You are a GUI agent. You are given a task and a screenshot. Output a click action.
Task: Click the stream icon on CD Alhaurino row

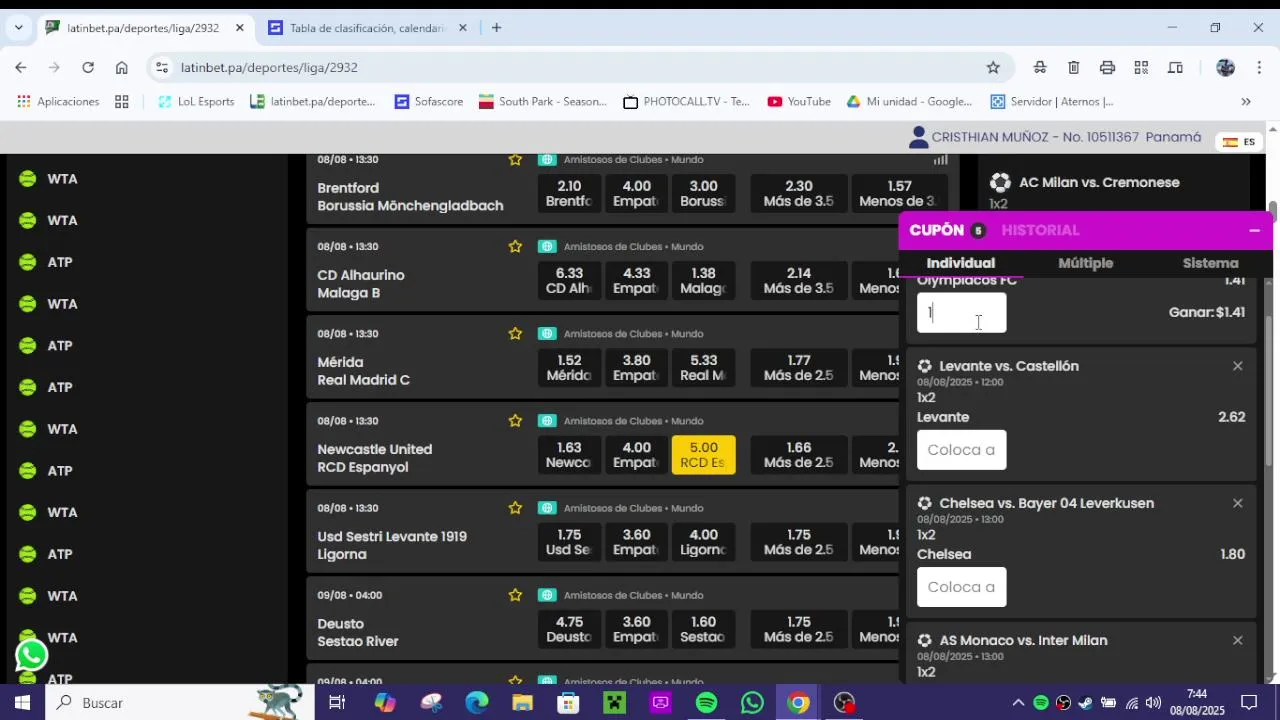546,247
